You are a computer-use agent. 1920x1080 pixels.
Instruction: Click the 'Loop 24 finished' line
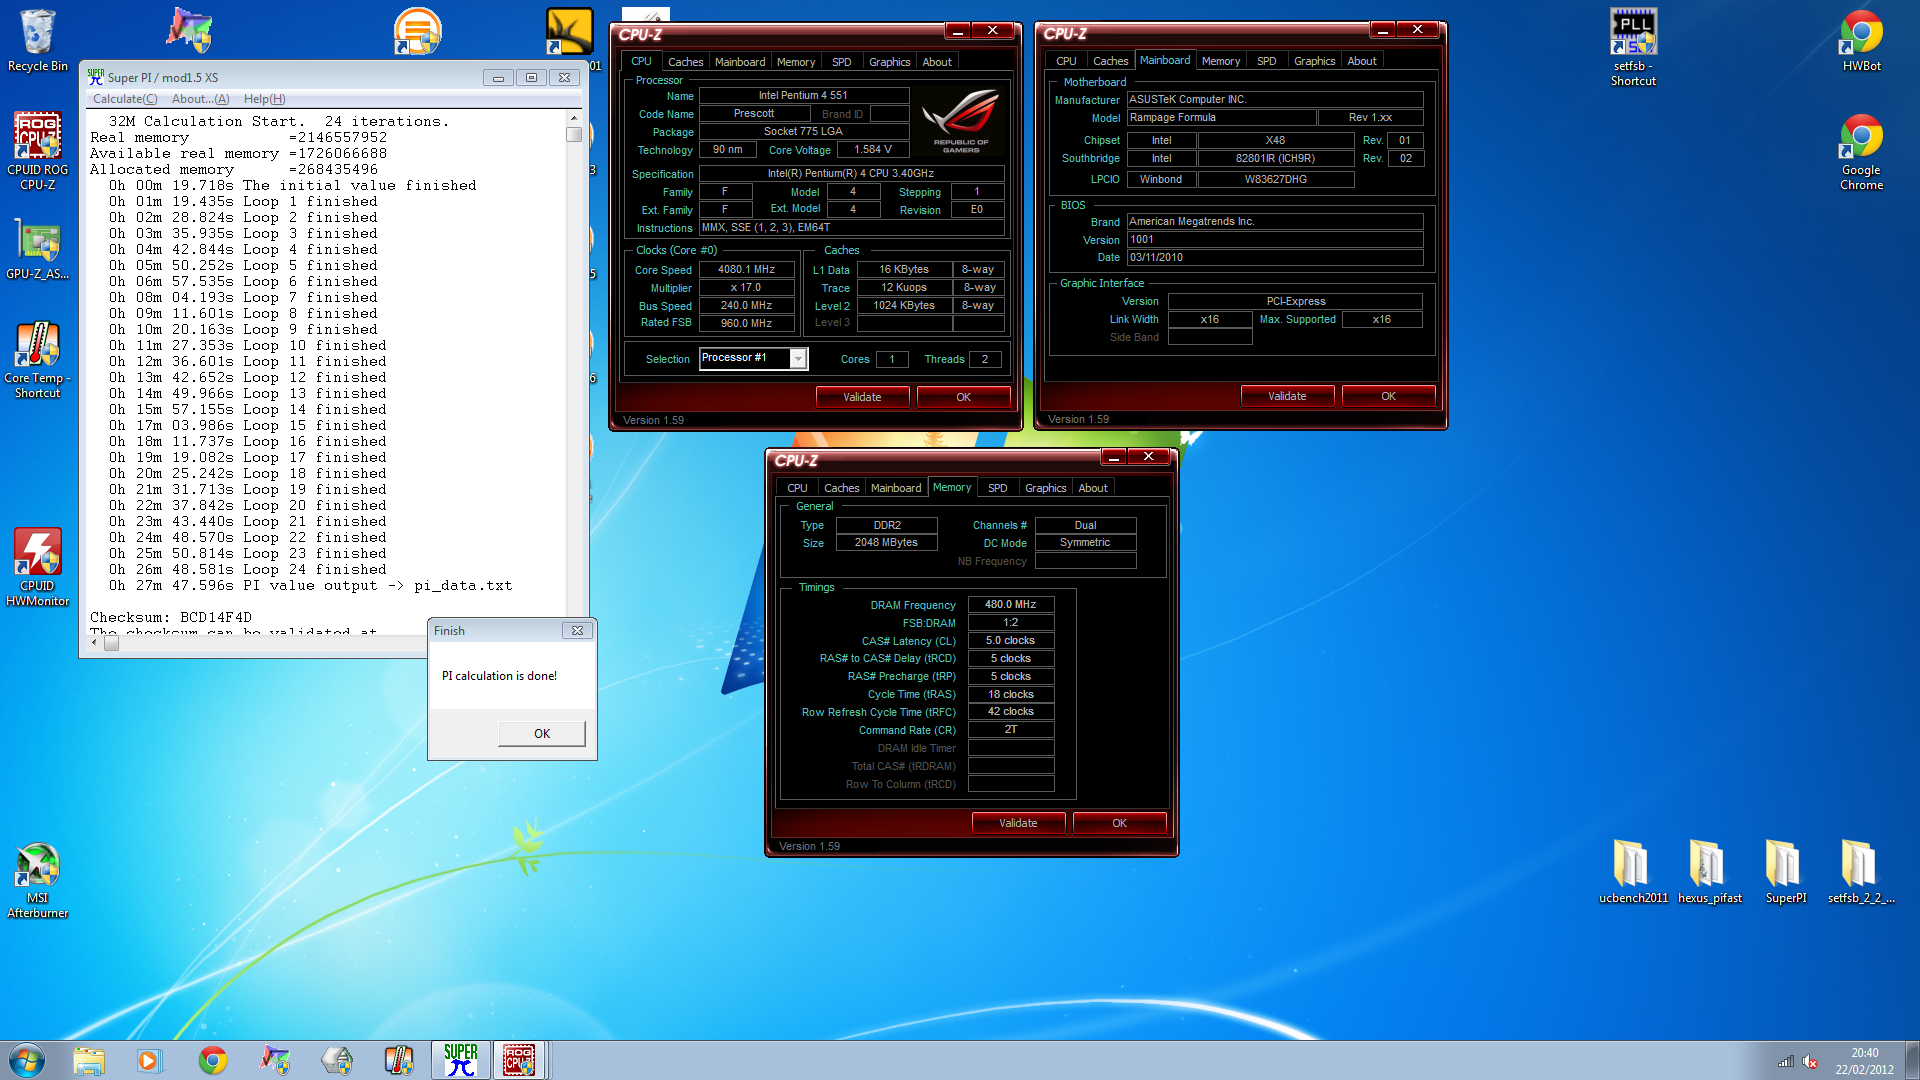[248, 569]
